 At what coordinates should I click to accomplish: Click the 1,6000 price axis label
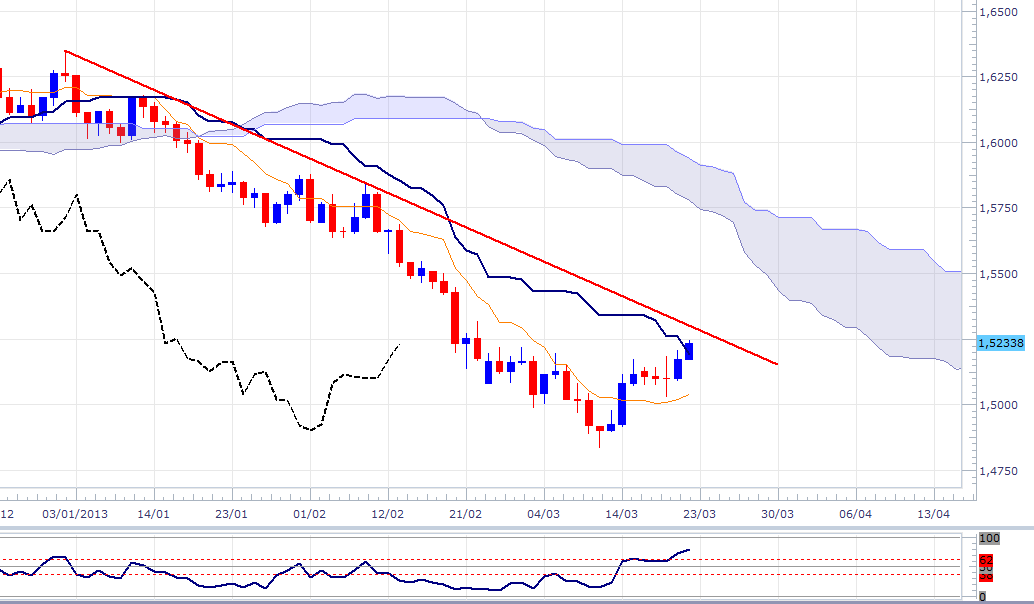(1000, 142)
